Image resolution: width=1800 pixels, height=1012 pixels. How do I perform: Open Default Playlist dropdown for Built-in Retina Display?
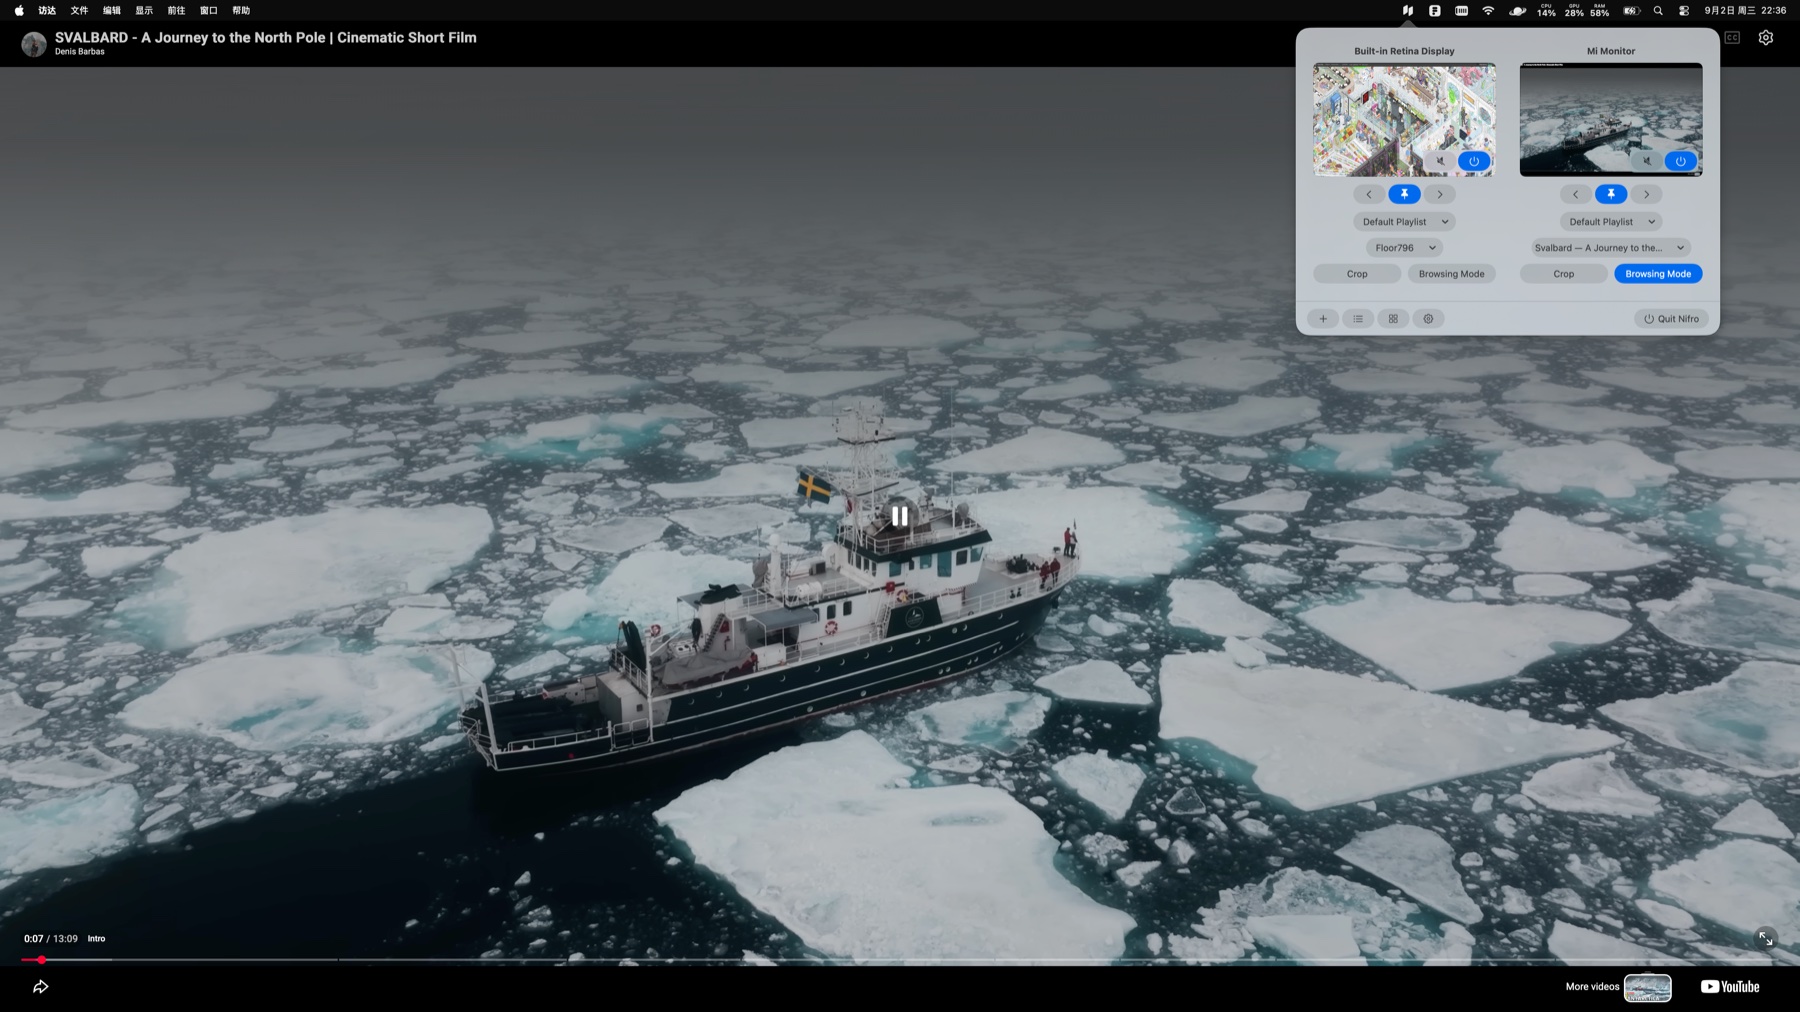point(1404,222)
